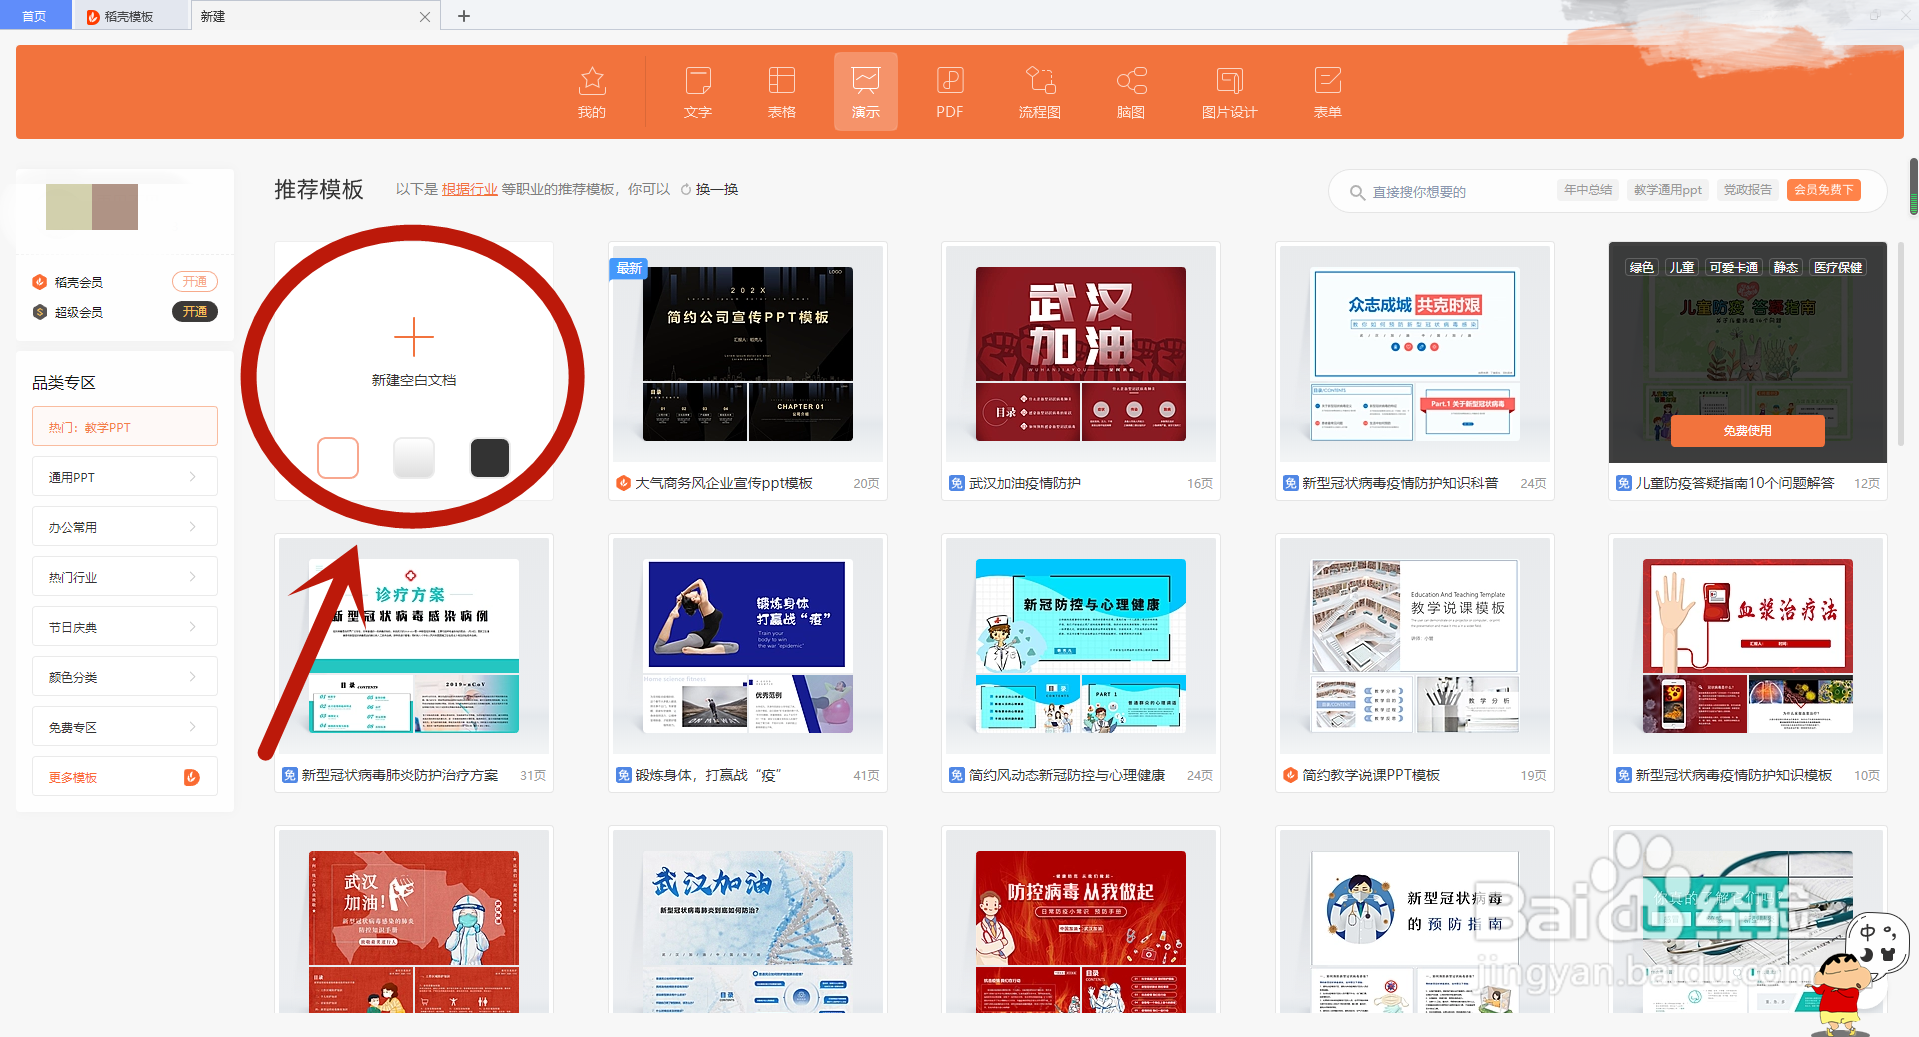Select the 演示 presentation icon
The height and width of the screenshot is (1037, 1919).
click(864, 91)
